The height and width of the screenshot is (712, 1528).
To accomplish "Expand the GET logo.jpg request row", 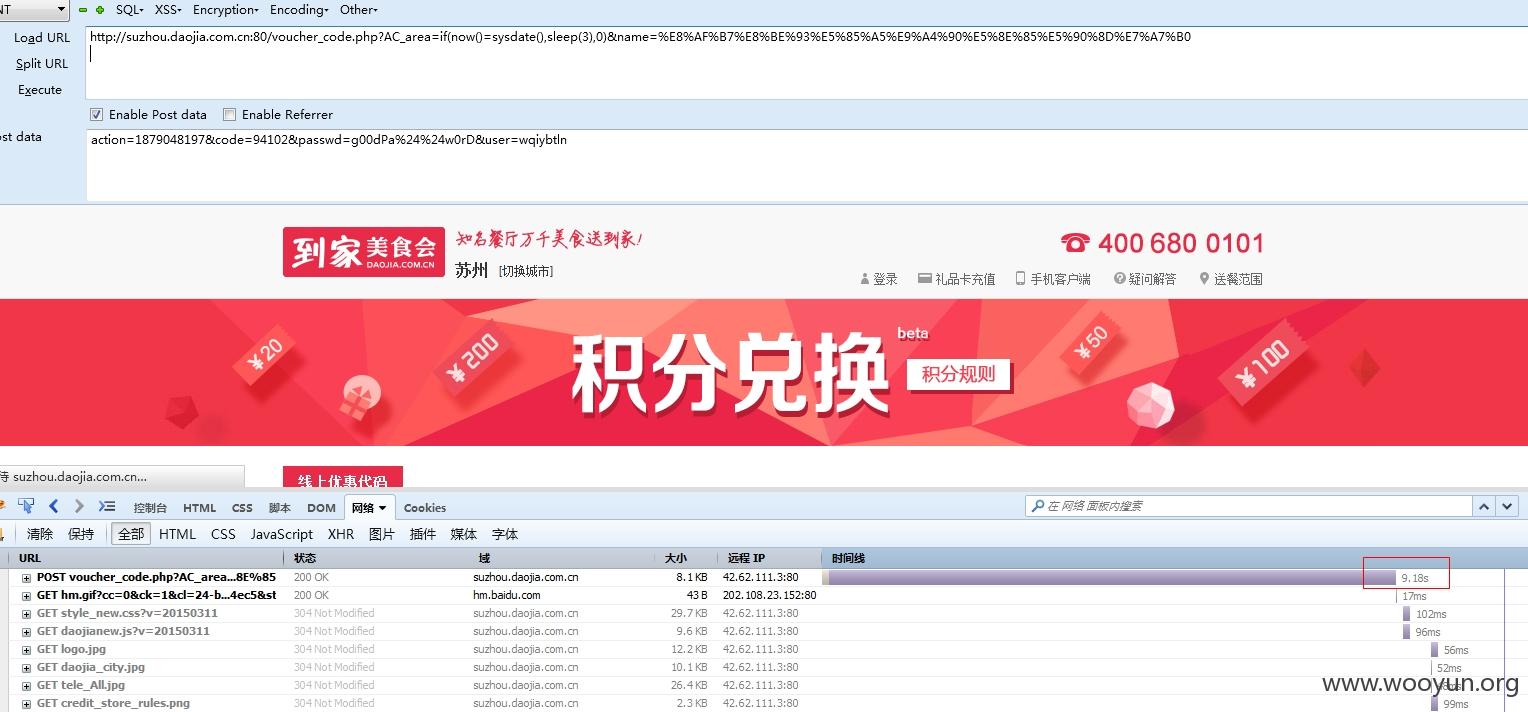I will [27, 650].
